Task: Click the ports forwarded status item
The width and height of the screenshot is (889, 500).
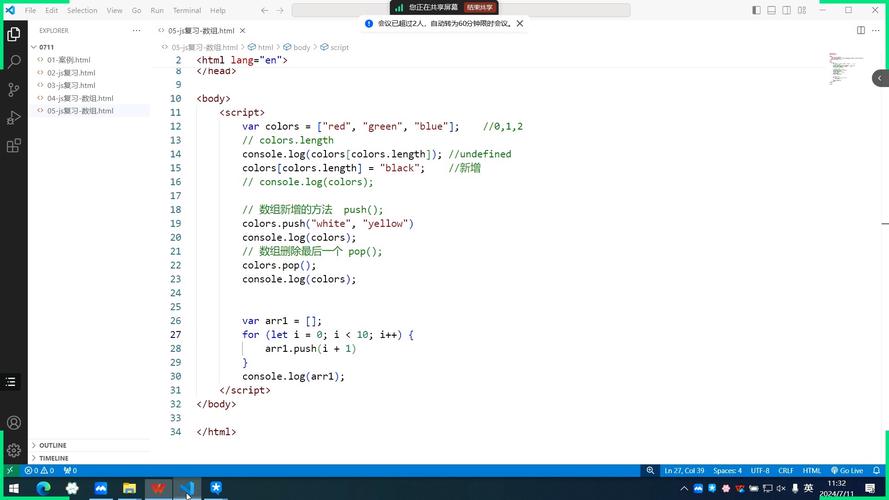Action: click(70, 471)
